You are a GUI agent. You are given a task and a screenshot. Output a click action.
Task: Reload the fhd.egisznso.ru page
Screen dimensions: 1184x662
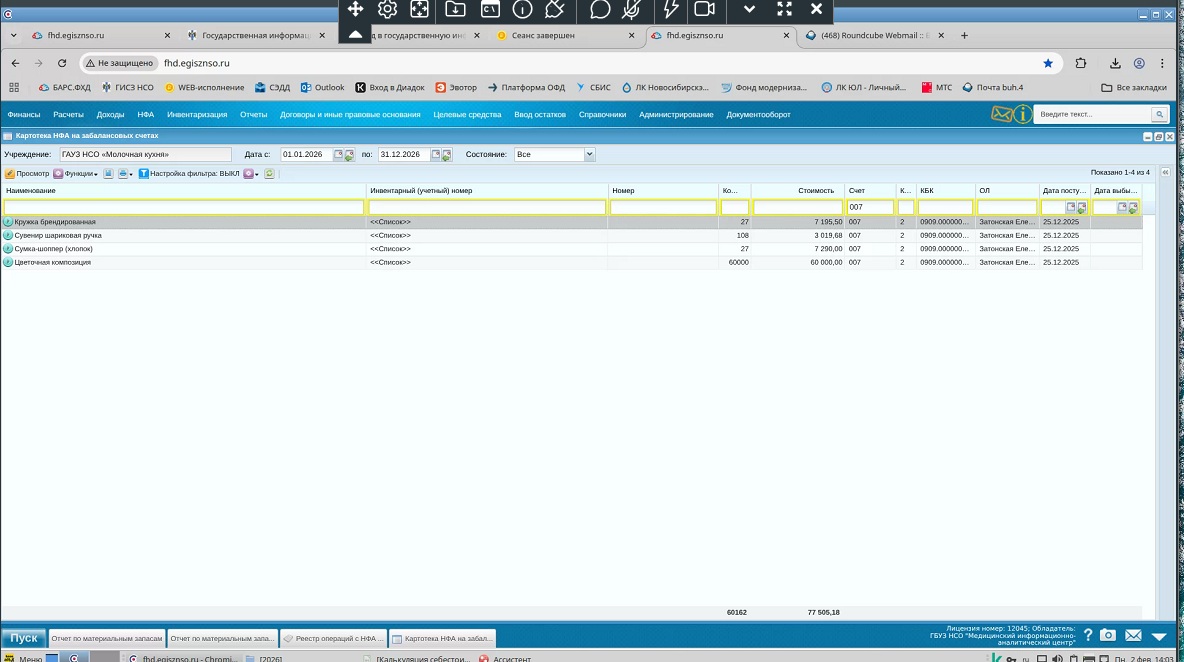click(x=62, y=63)
